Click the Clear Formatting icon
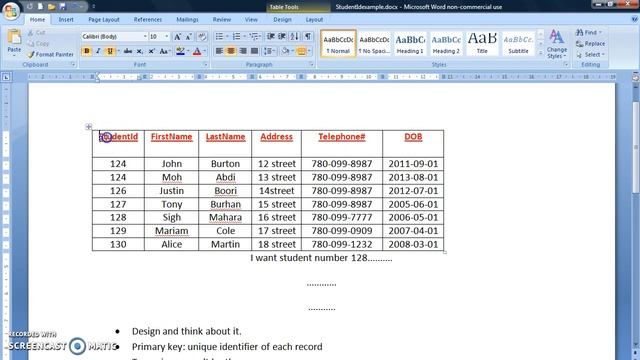The width and height of the screenshot is (640, 360). coord(202,37)
